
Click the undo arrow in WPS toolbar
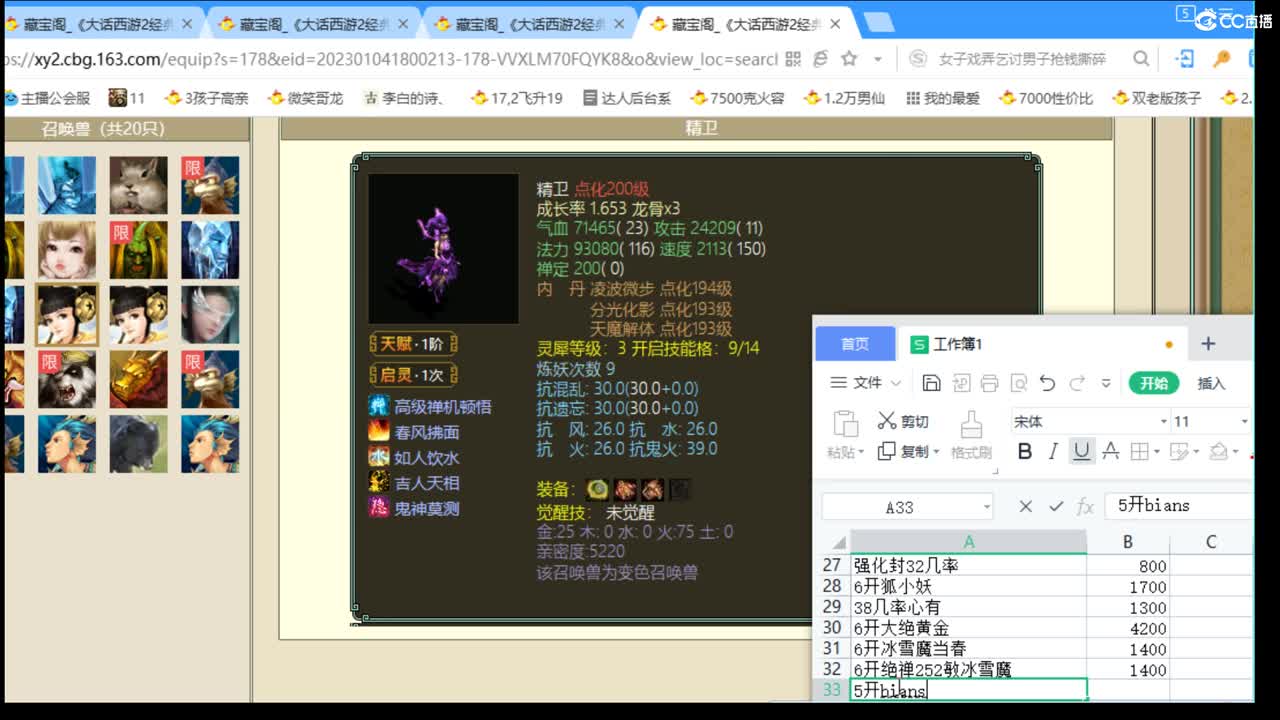[x=1047, y=383]
